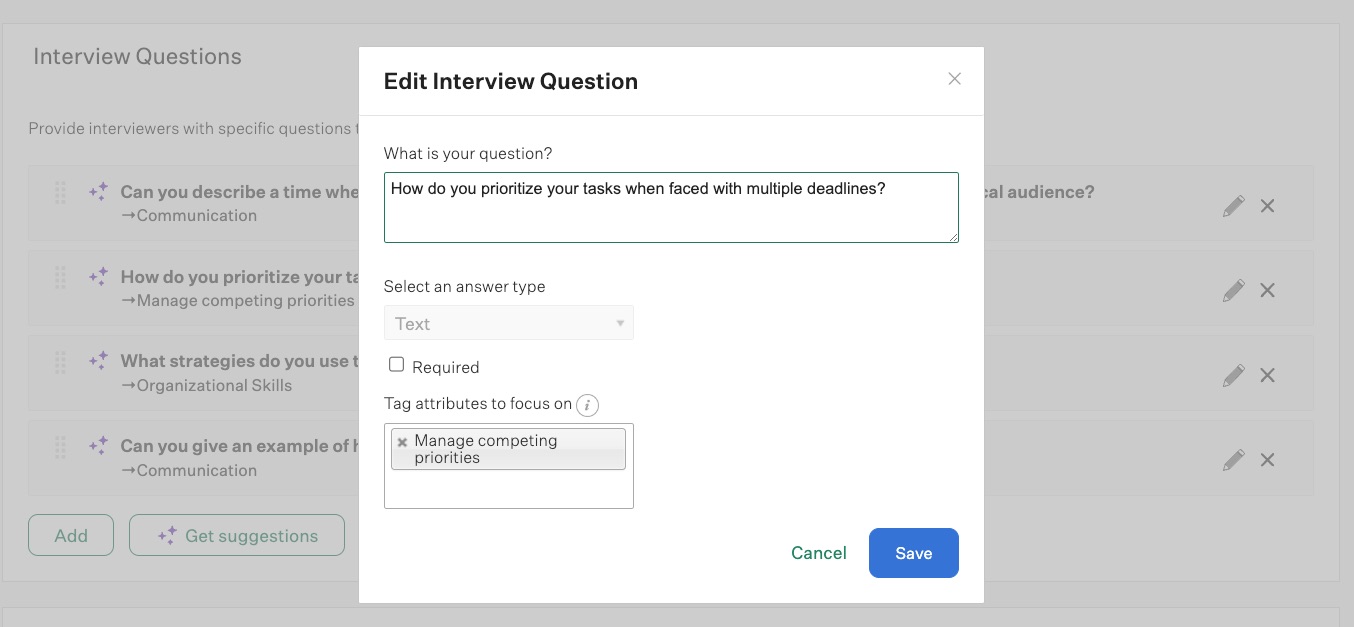Click the edit pencil on the last Communication question
Viewport: 1354px width, 627px height.
point(1233,459)
